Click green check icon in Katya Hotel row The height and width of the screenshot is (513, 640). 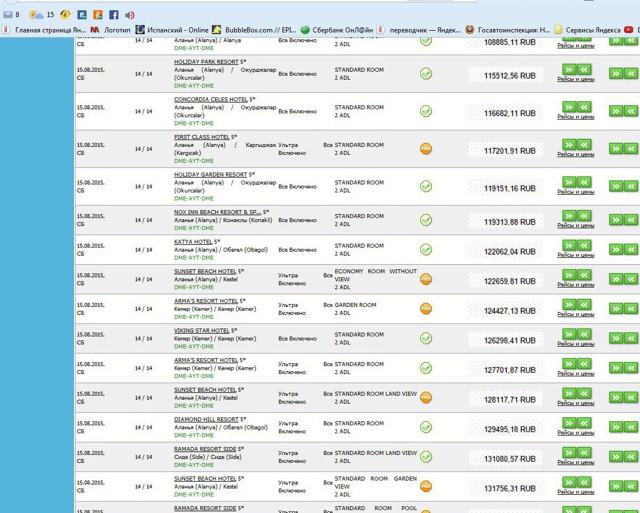pyautogui.click(x=426, y=250)
